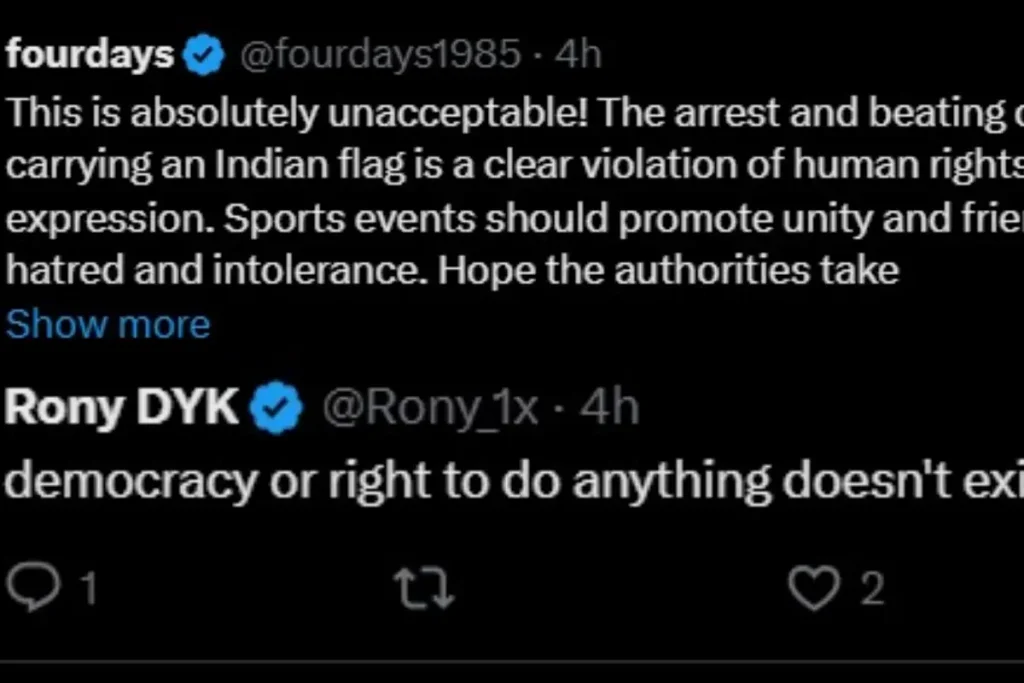
Task: Open the fourdays profile name
Action: click(90, 54)
